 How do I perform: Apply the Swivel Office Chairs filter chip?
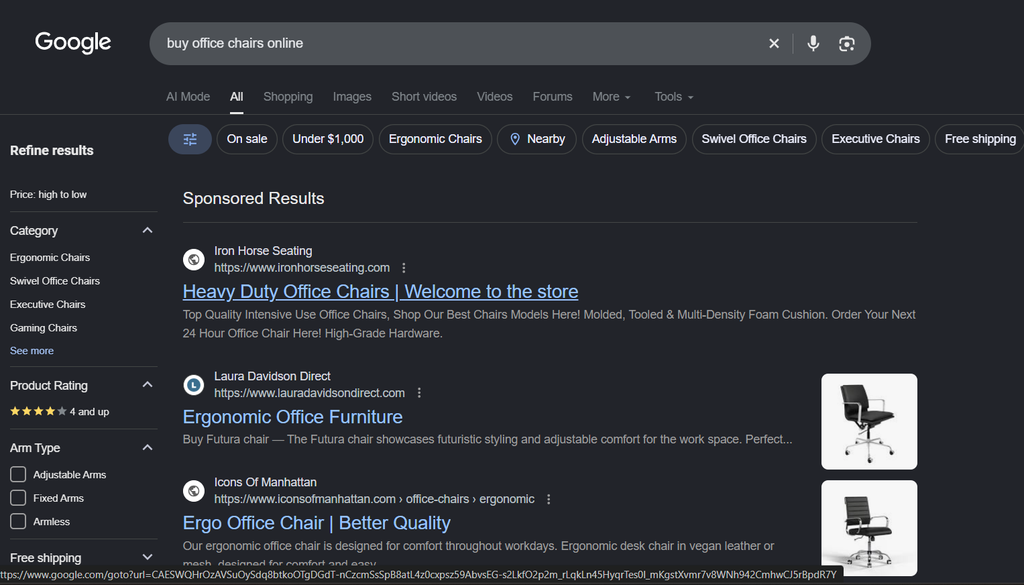click(754, 139)
